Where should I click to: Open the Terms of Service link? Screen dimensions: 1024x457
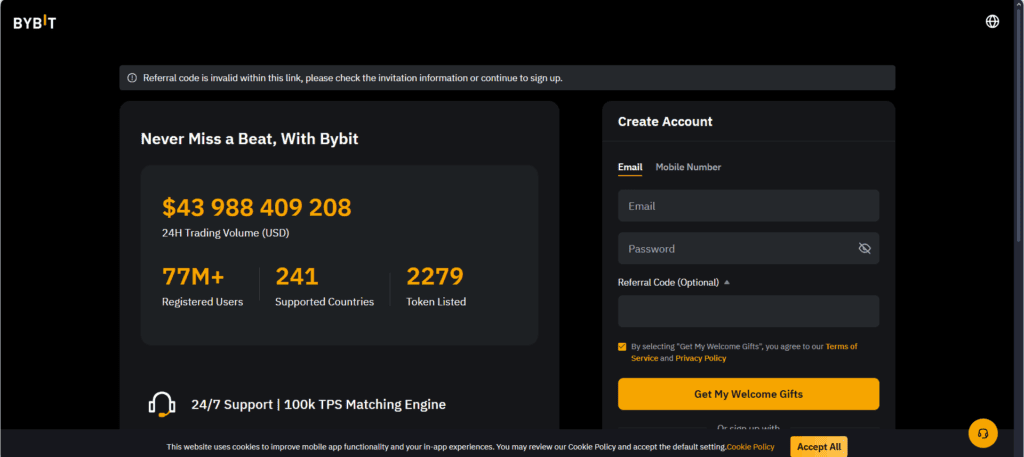(x=840, y=347)
